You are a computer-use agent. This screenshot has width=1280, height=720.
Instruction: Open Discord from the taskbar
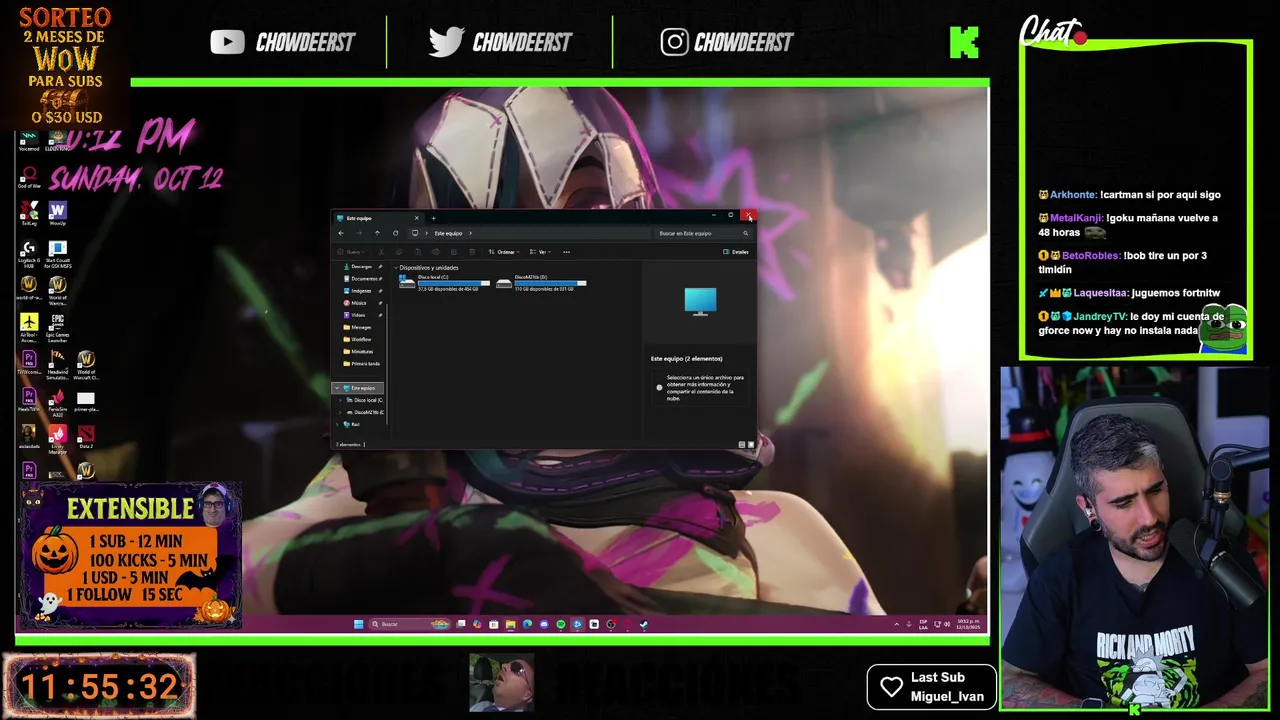[x=544, y=624]
